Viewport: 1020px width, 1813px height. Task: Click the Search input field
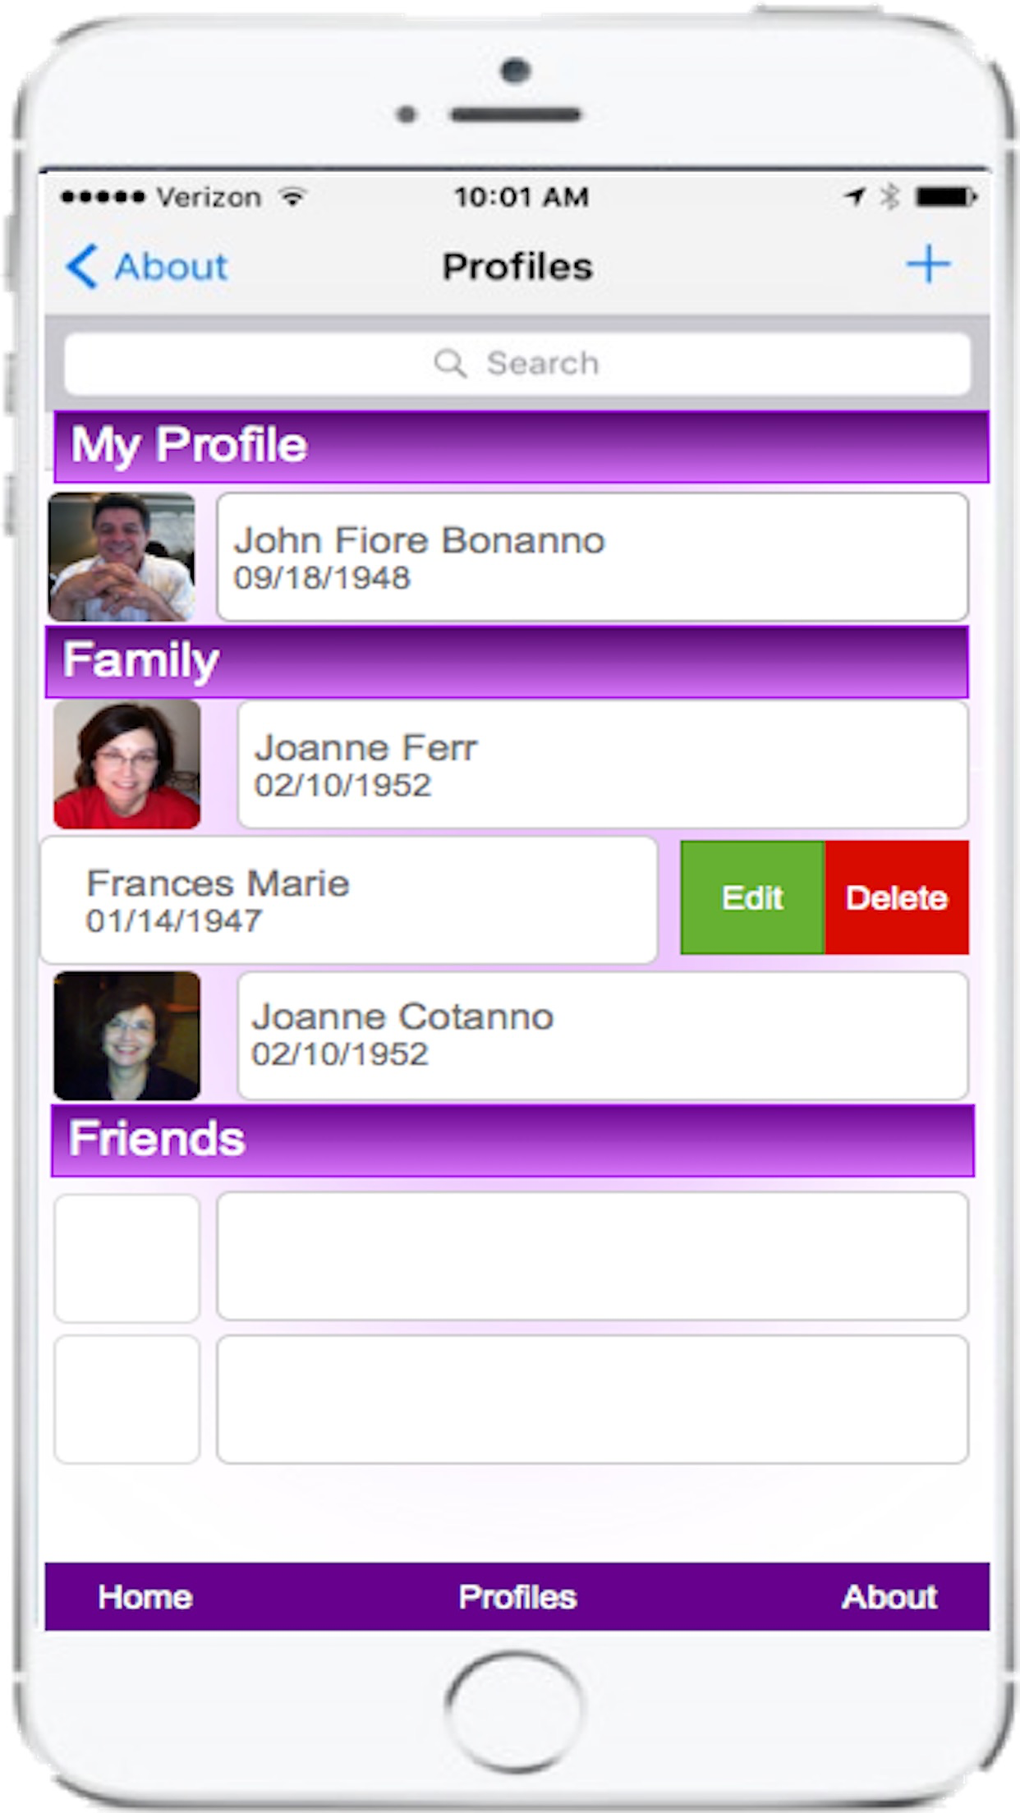point(517,363)
